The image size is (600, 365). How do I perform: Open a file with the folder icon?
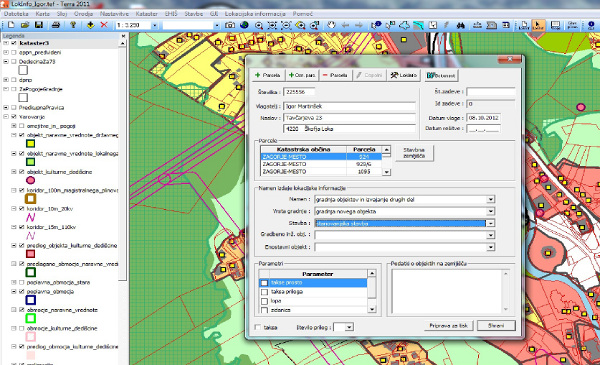tap(25, 25)
